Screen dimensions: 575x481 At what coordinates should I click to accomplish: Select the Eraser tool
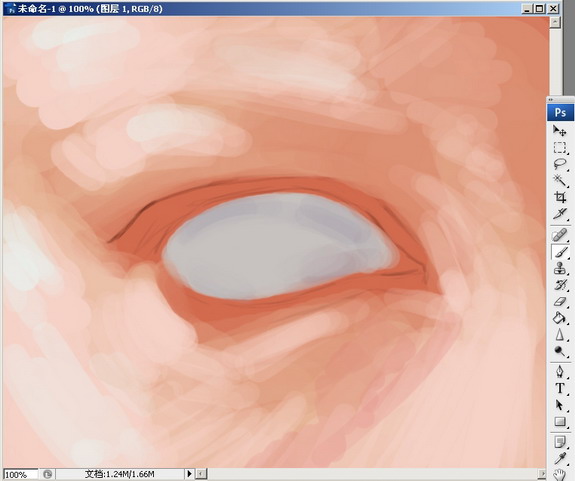(x=560, y=302)
